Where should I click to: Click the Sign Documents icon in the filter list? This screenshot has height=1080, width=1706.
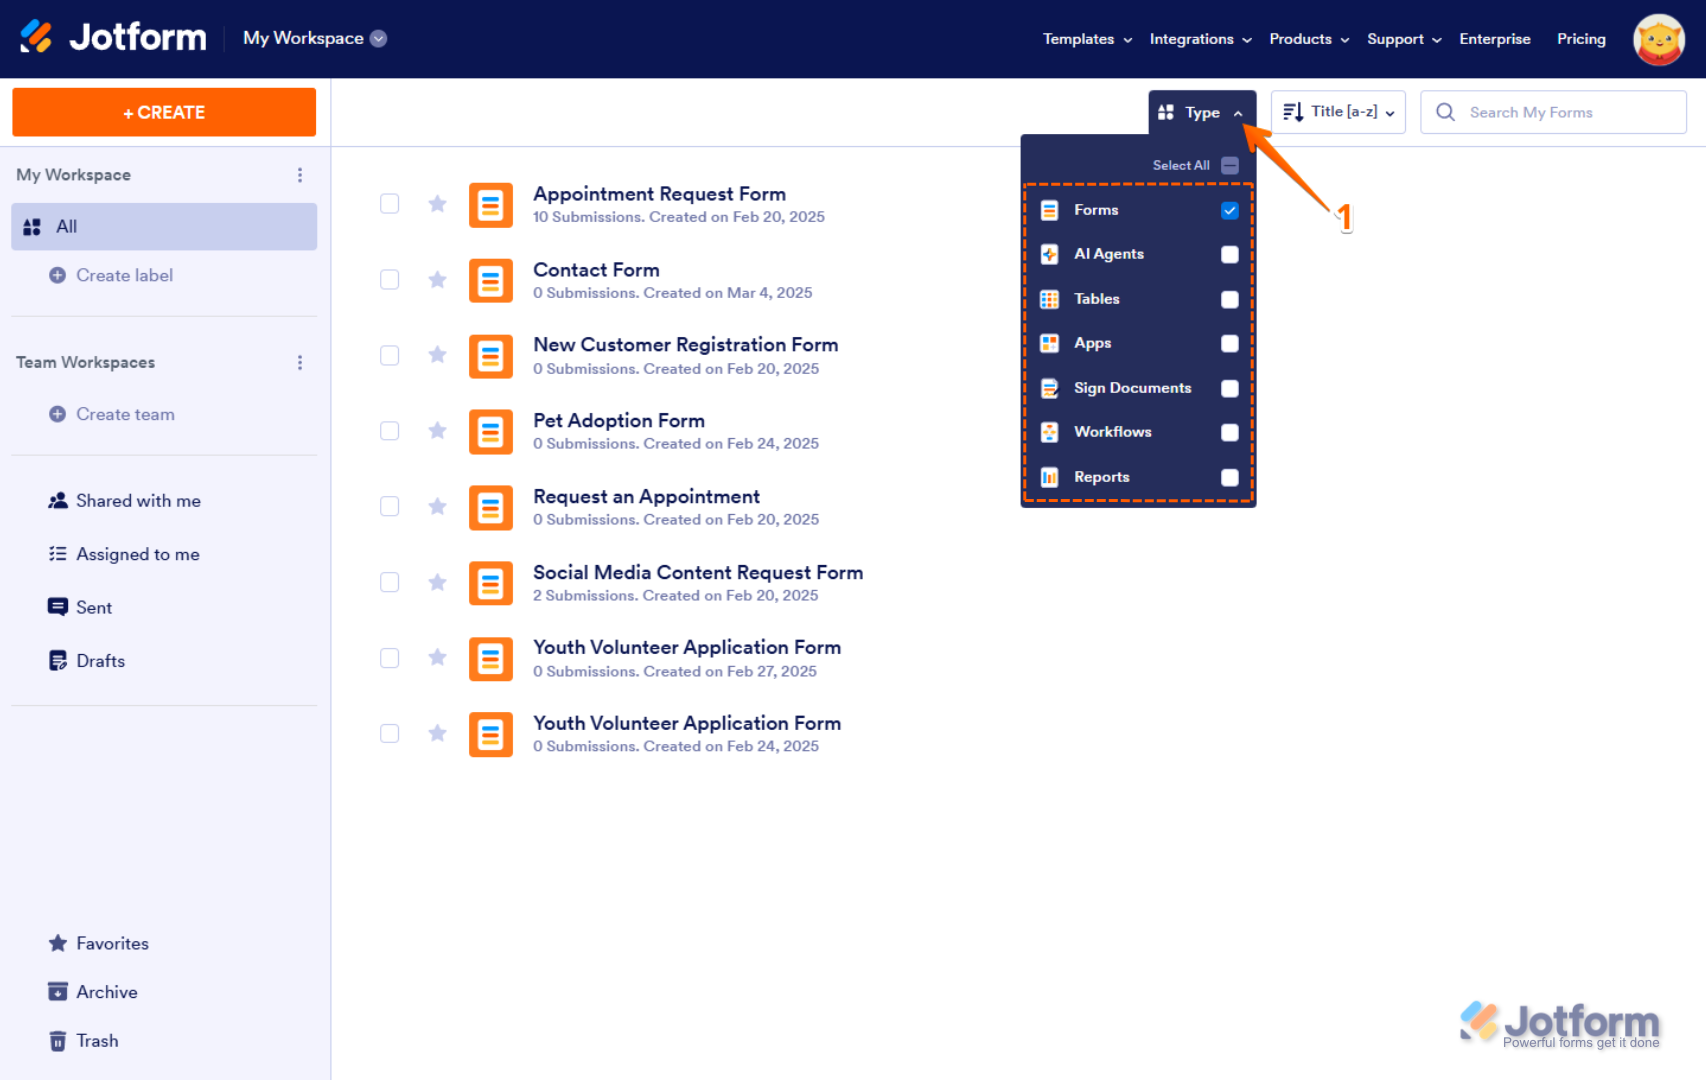point(1049,388)
